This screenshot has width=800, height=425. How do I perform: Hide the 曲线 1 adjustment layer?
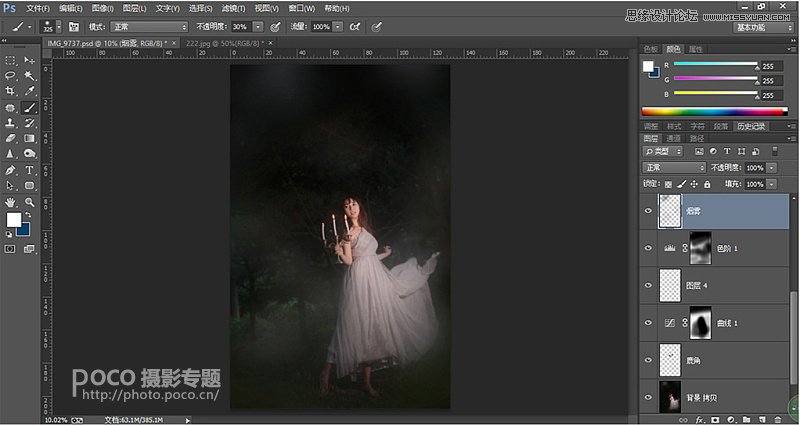point(648,322)
